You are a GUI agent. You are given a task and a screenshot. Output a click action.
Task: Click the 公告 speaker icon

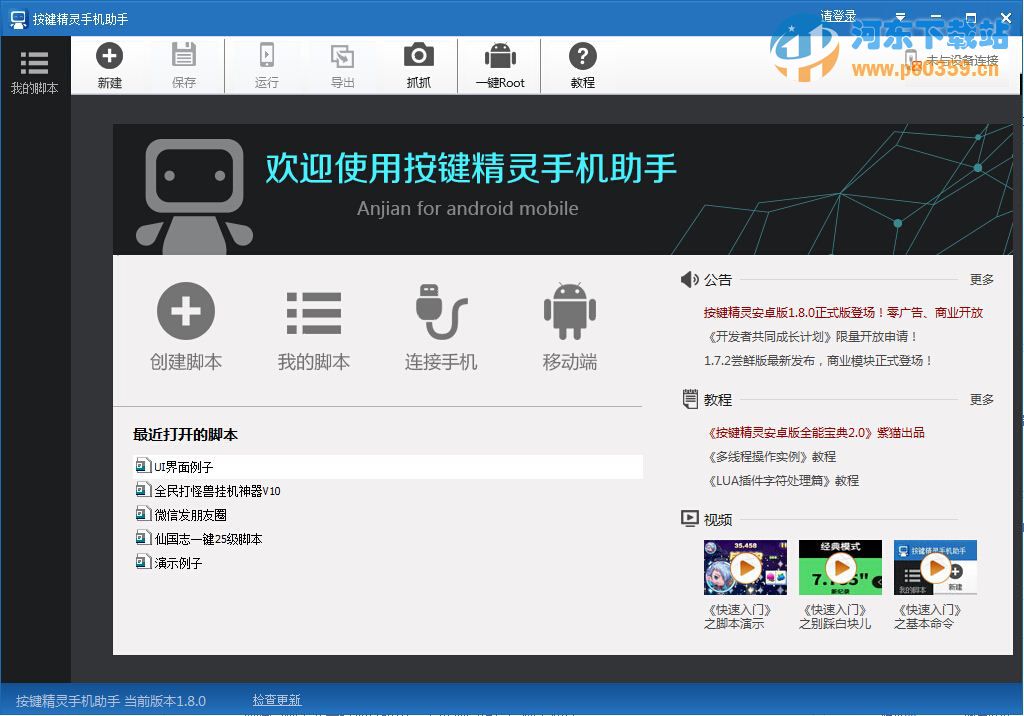pyautogui.click(x=690, y=280)
